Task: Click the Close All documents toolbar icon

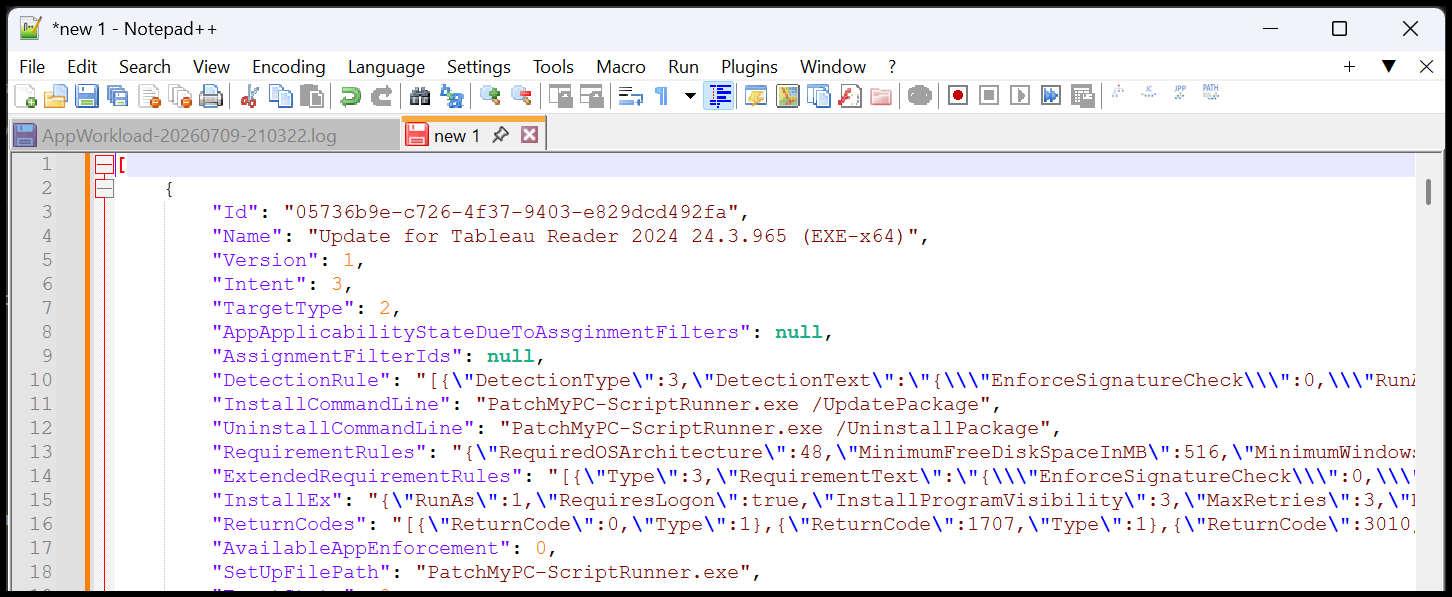Action: (x=180, y=96)
